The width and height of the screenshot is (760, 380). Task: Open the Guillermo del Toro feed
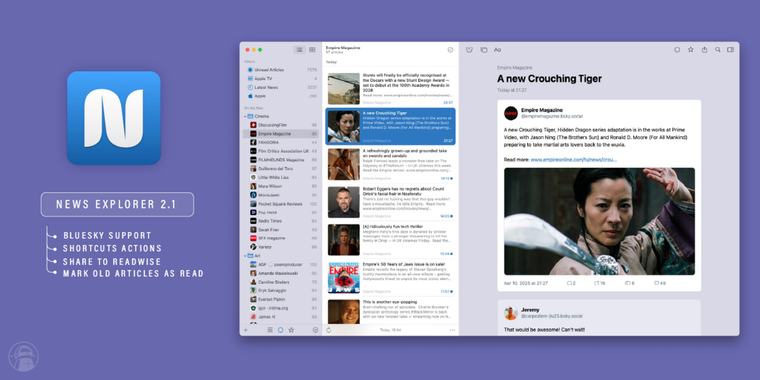pyautogui.click(x=282, y=169)
